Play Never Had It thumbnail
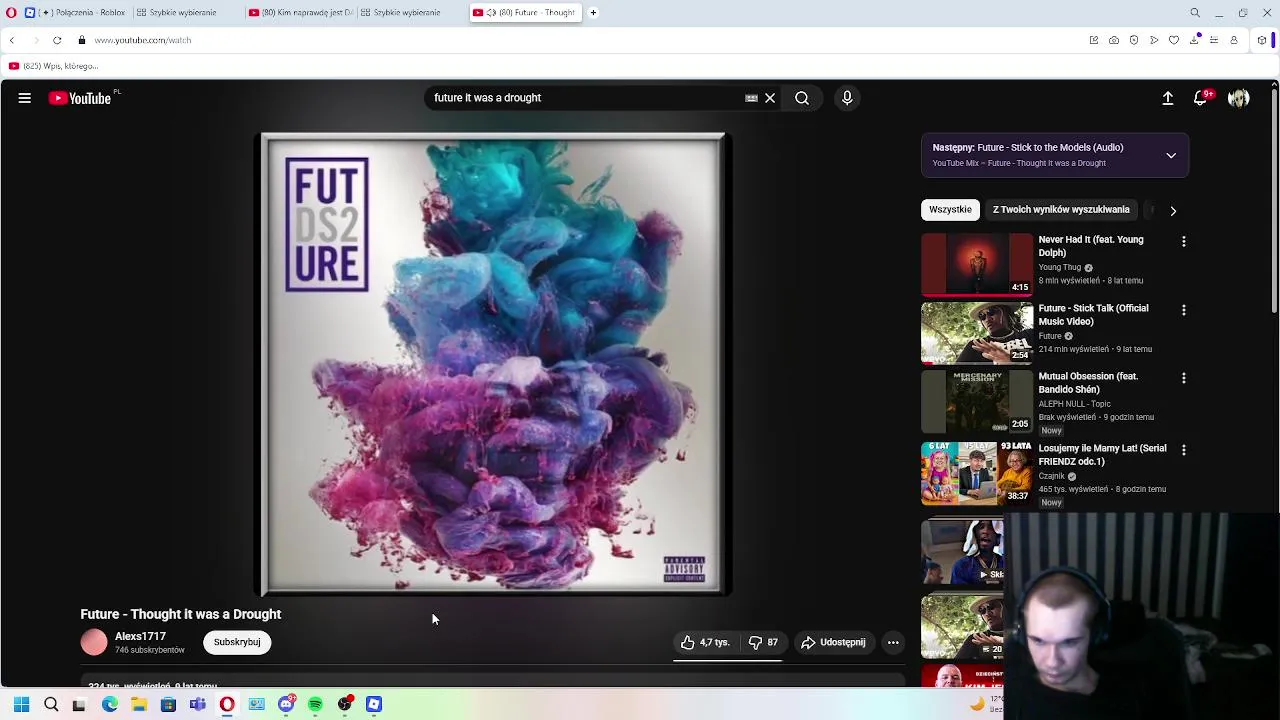1280x720 pixels. pos(977,265)
